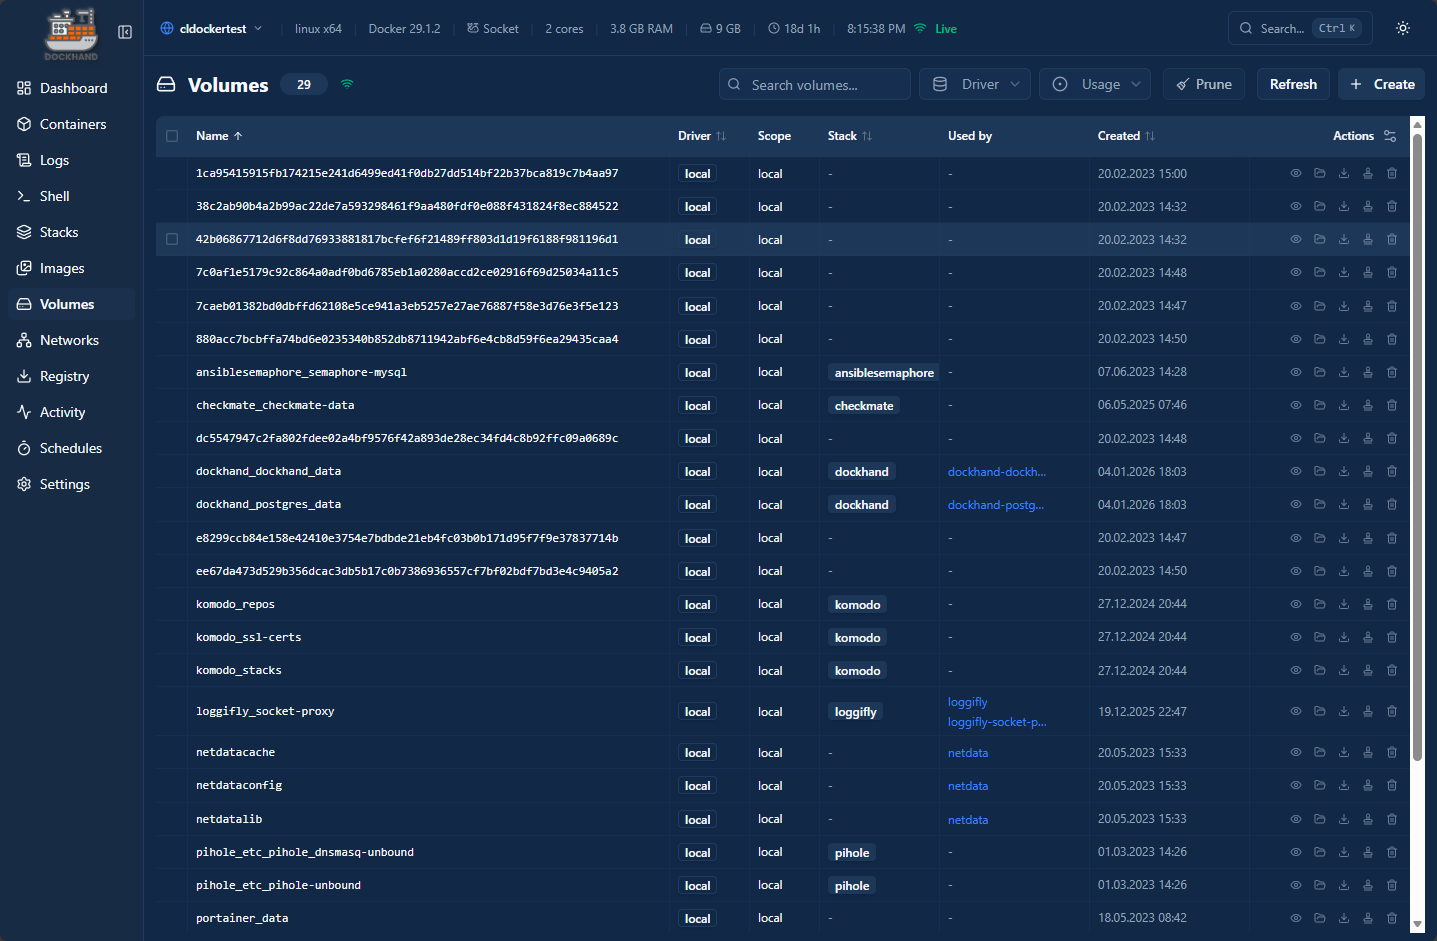Tick the checkbox for the highlighted 42b06867 volume
The height and width of the screenshot is (941, 1437).
click(x=171, y=239)
